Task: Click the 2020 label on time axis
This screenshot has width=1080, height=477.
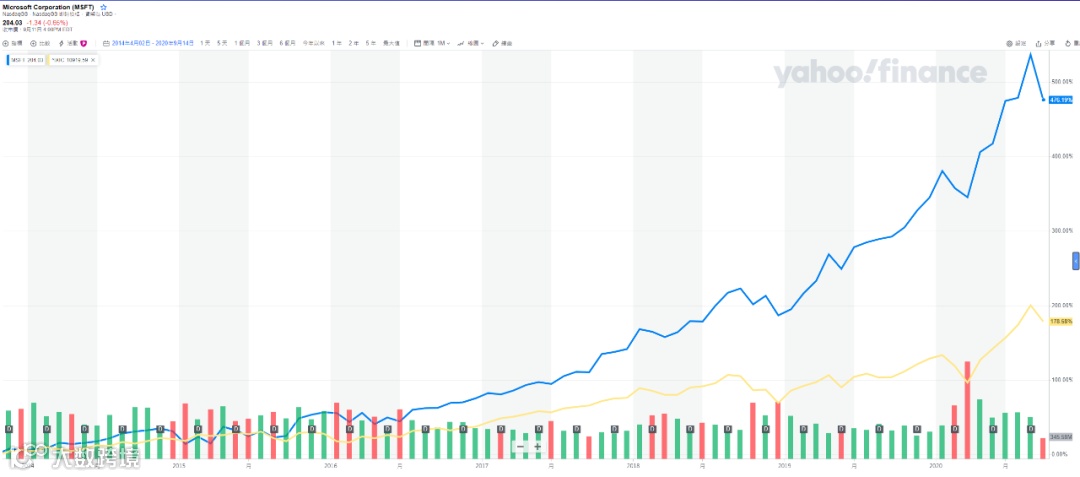Action: pyautogui.click(x=936, y=466)
